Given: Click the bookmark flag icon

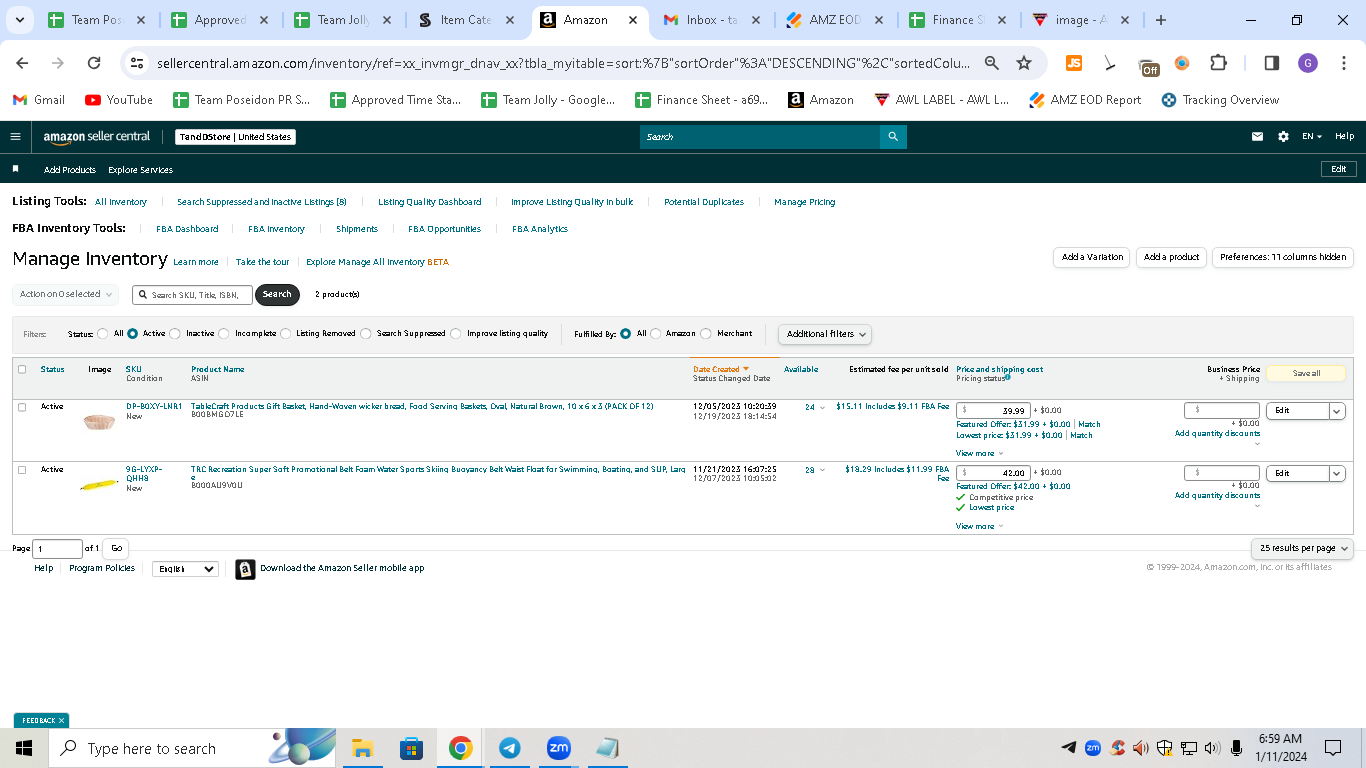Looking at the screenshot, I should (15, 169).
